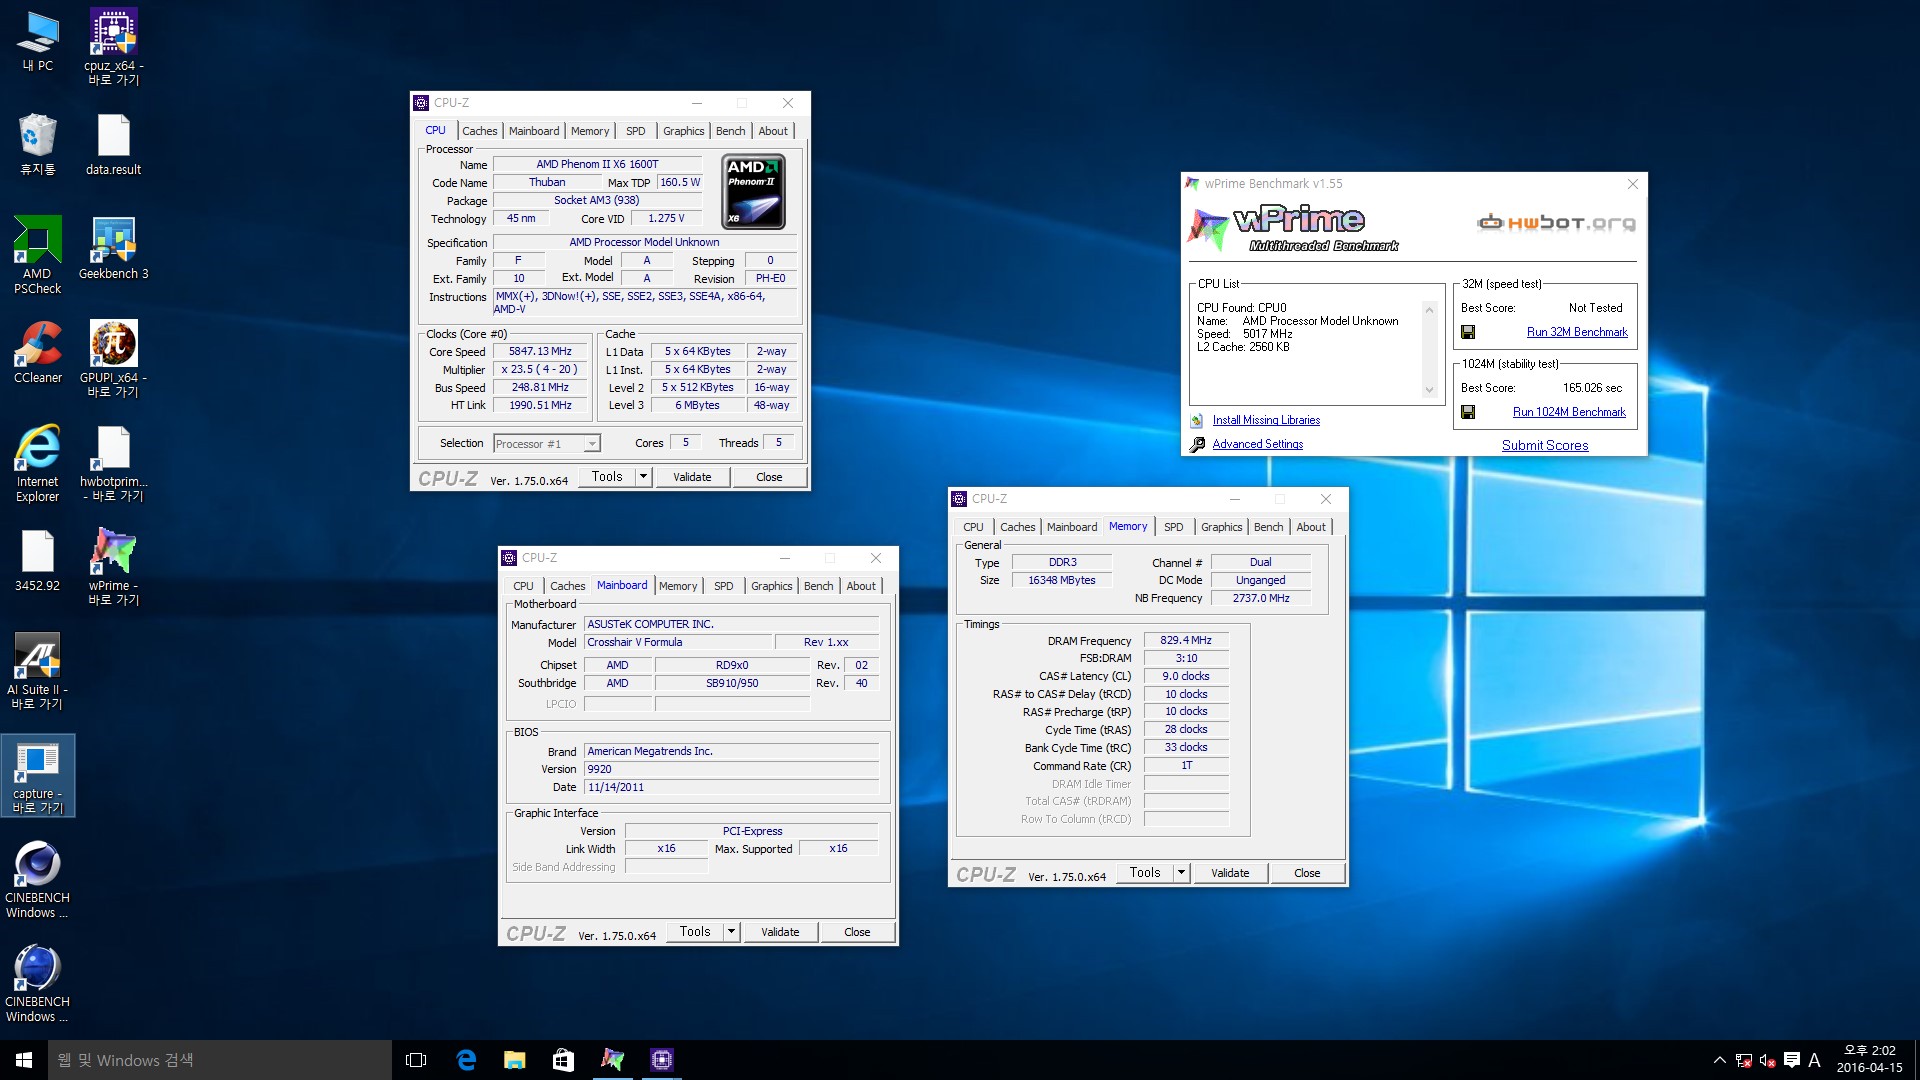
Task: Click Close in the CPU-Z Mainboard window
Action: pos(857,932)
